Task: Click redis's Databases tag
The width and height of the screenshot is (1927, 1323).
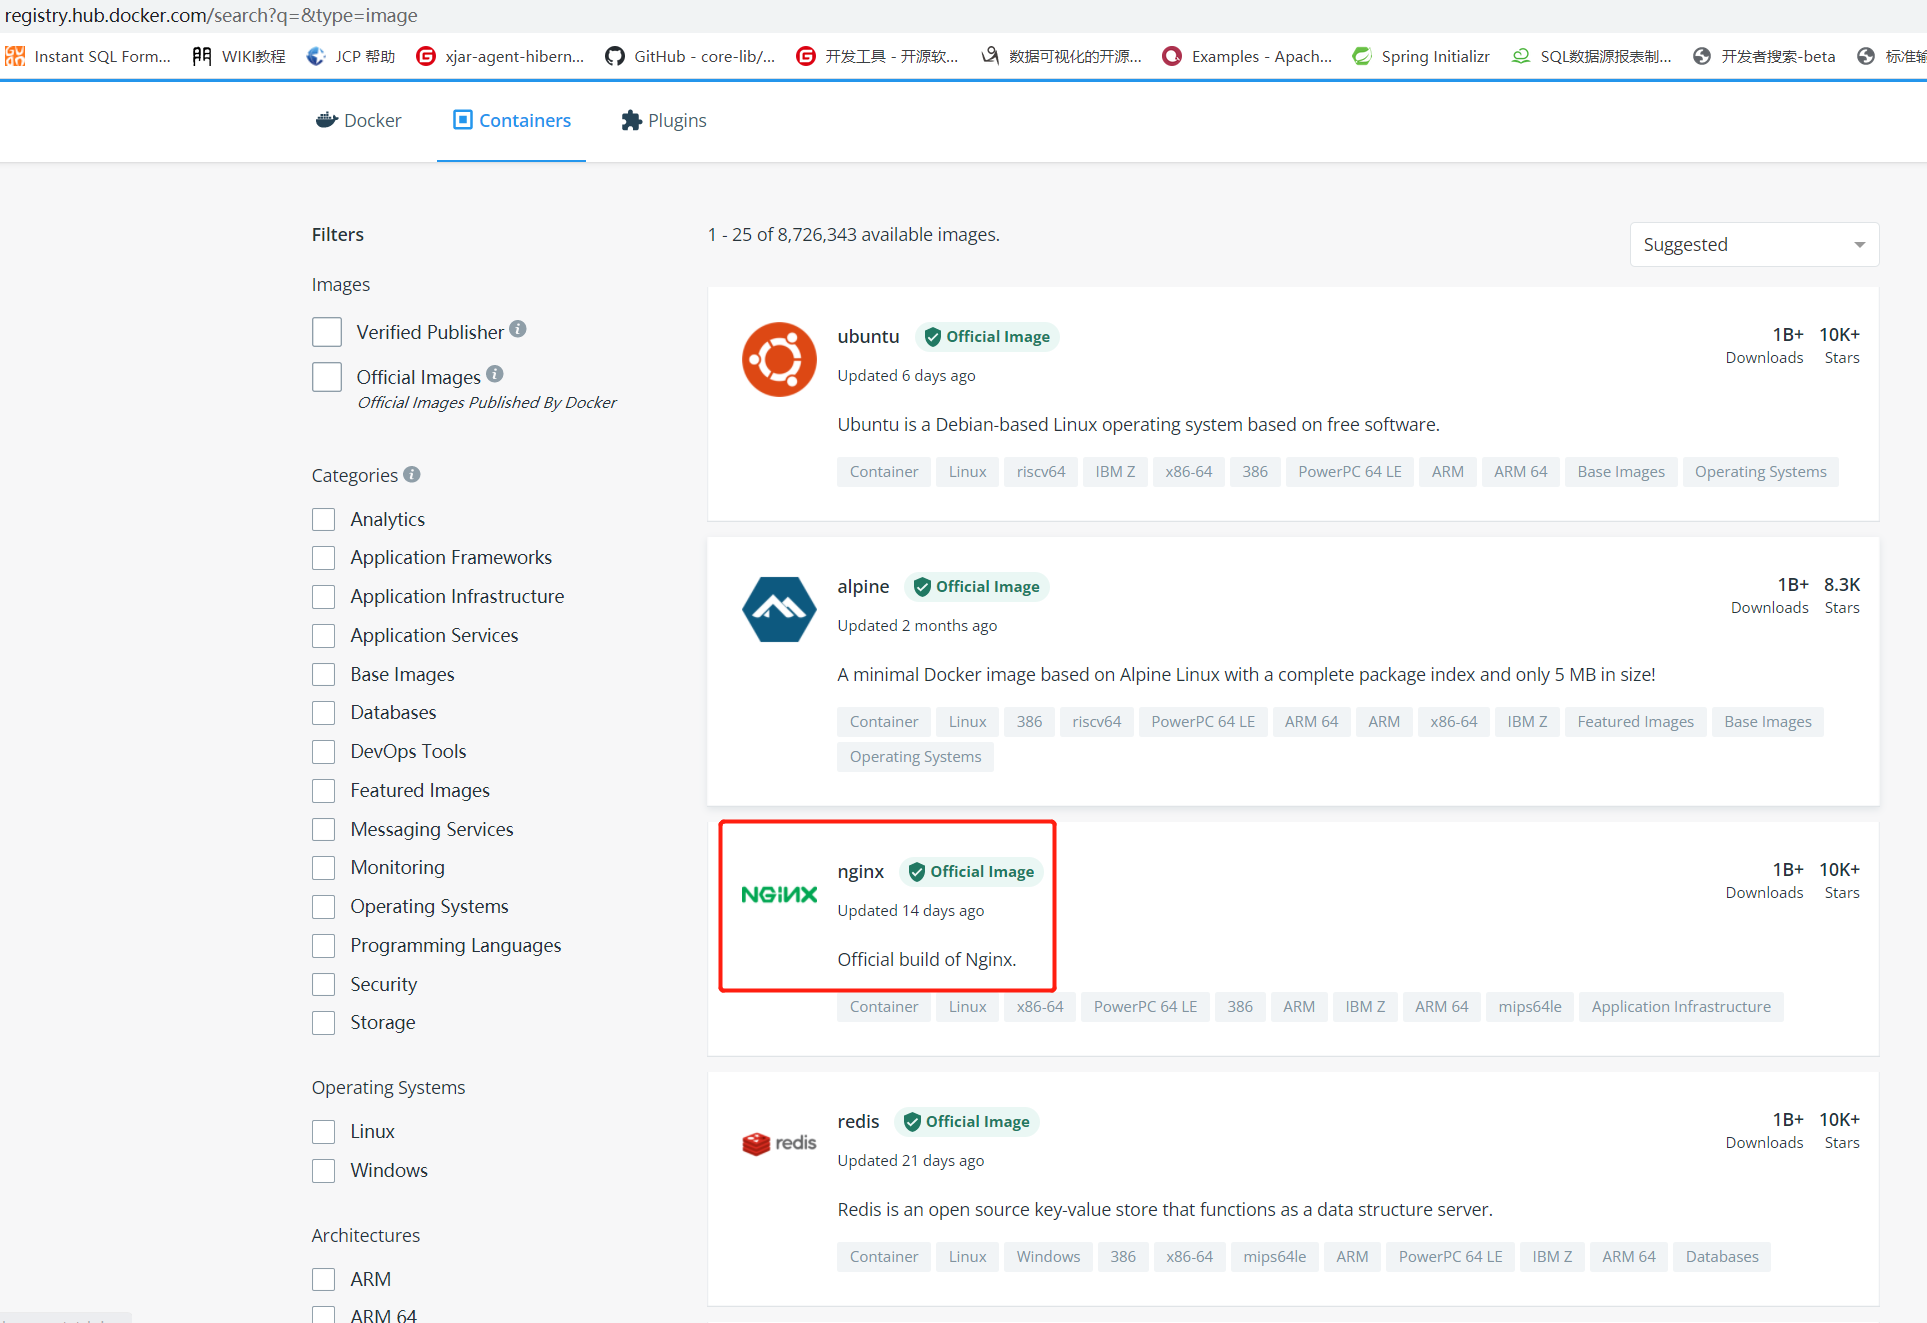Action: [1721, 1257]
